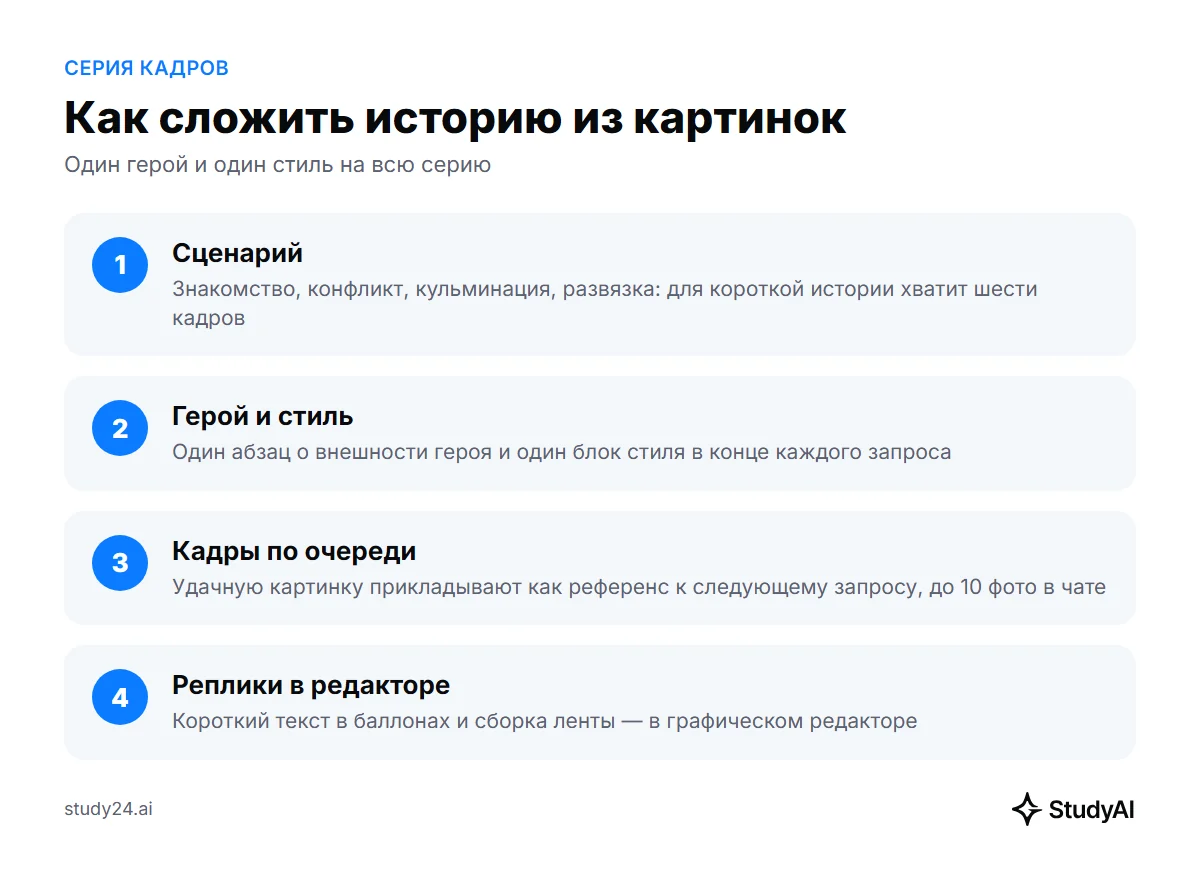Click the number 1 circle badge

120,265
